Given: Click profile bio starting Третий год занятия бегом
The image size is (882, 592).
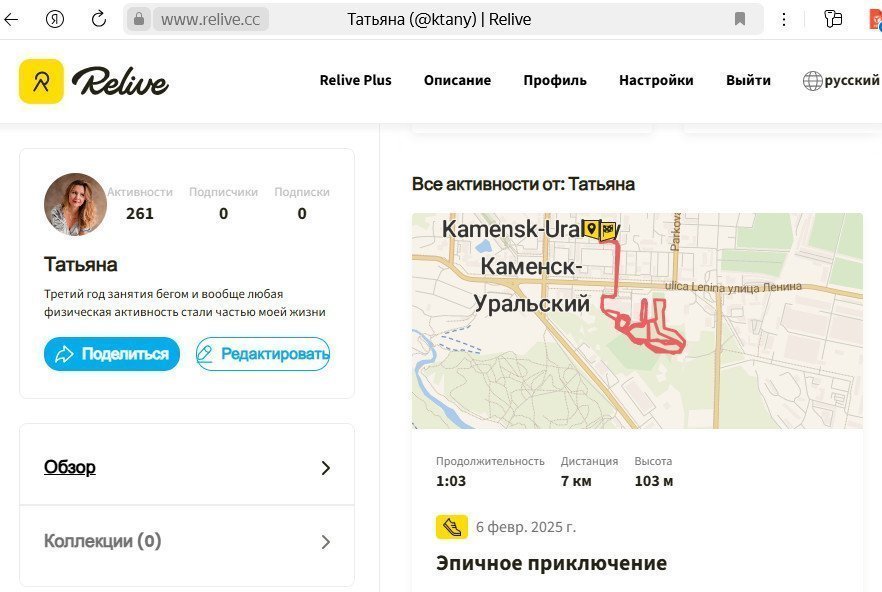Looking at the screenshot, I should point(184,303).
